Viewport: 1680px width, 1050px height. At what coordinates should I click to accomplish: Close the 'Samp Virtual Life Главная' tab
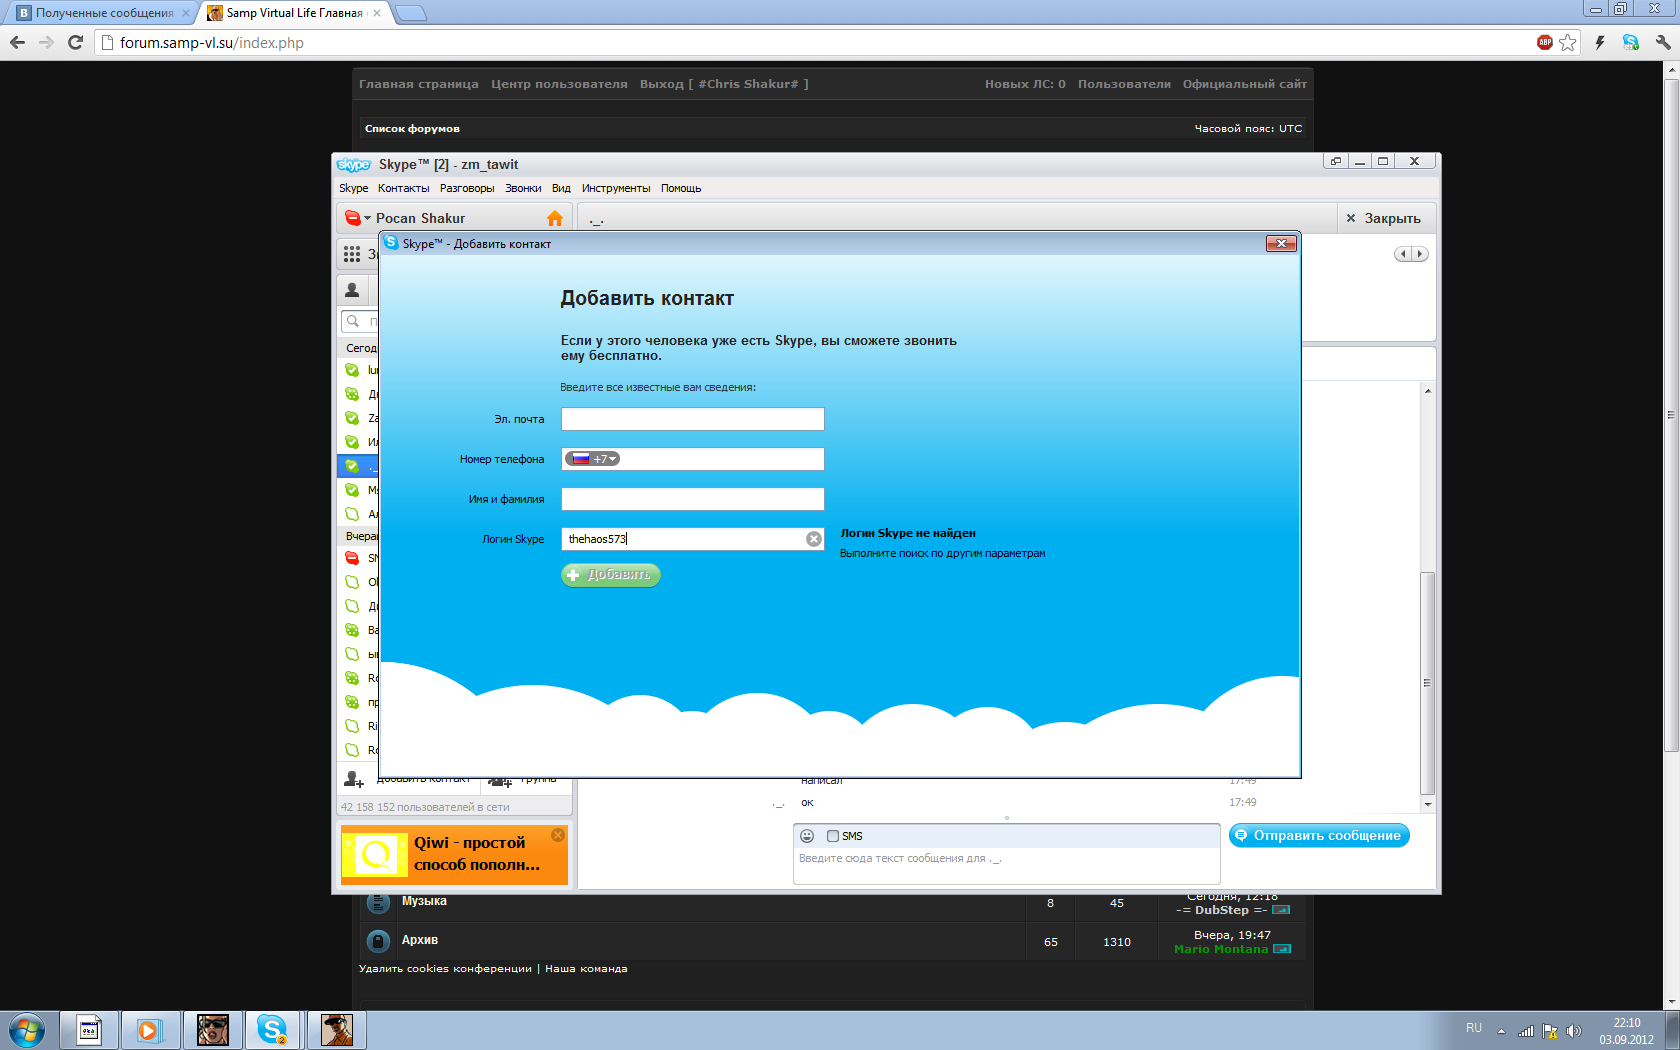377,13
